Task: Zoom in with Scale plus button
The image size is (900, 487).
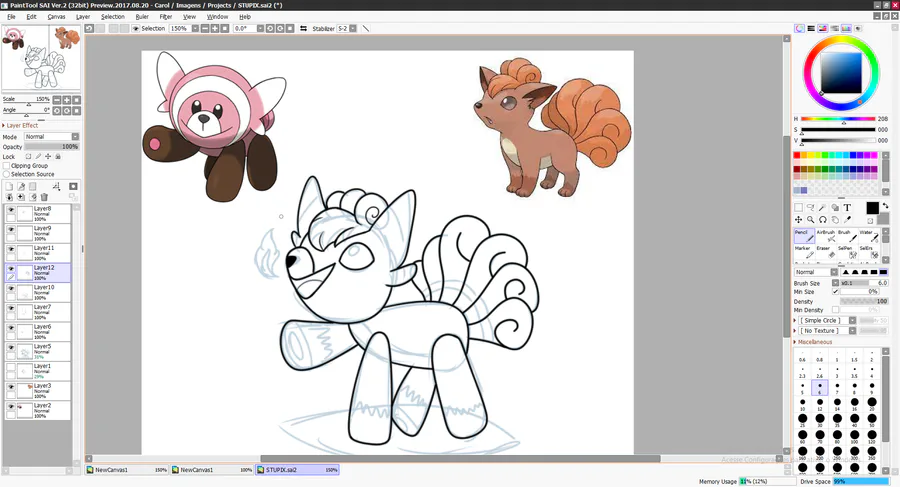Action: click(67, 99)
